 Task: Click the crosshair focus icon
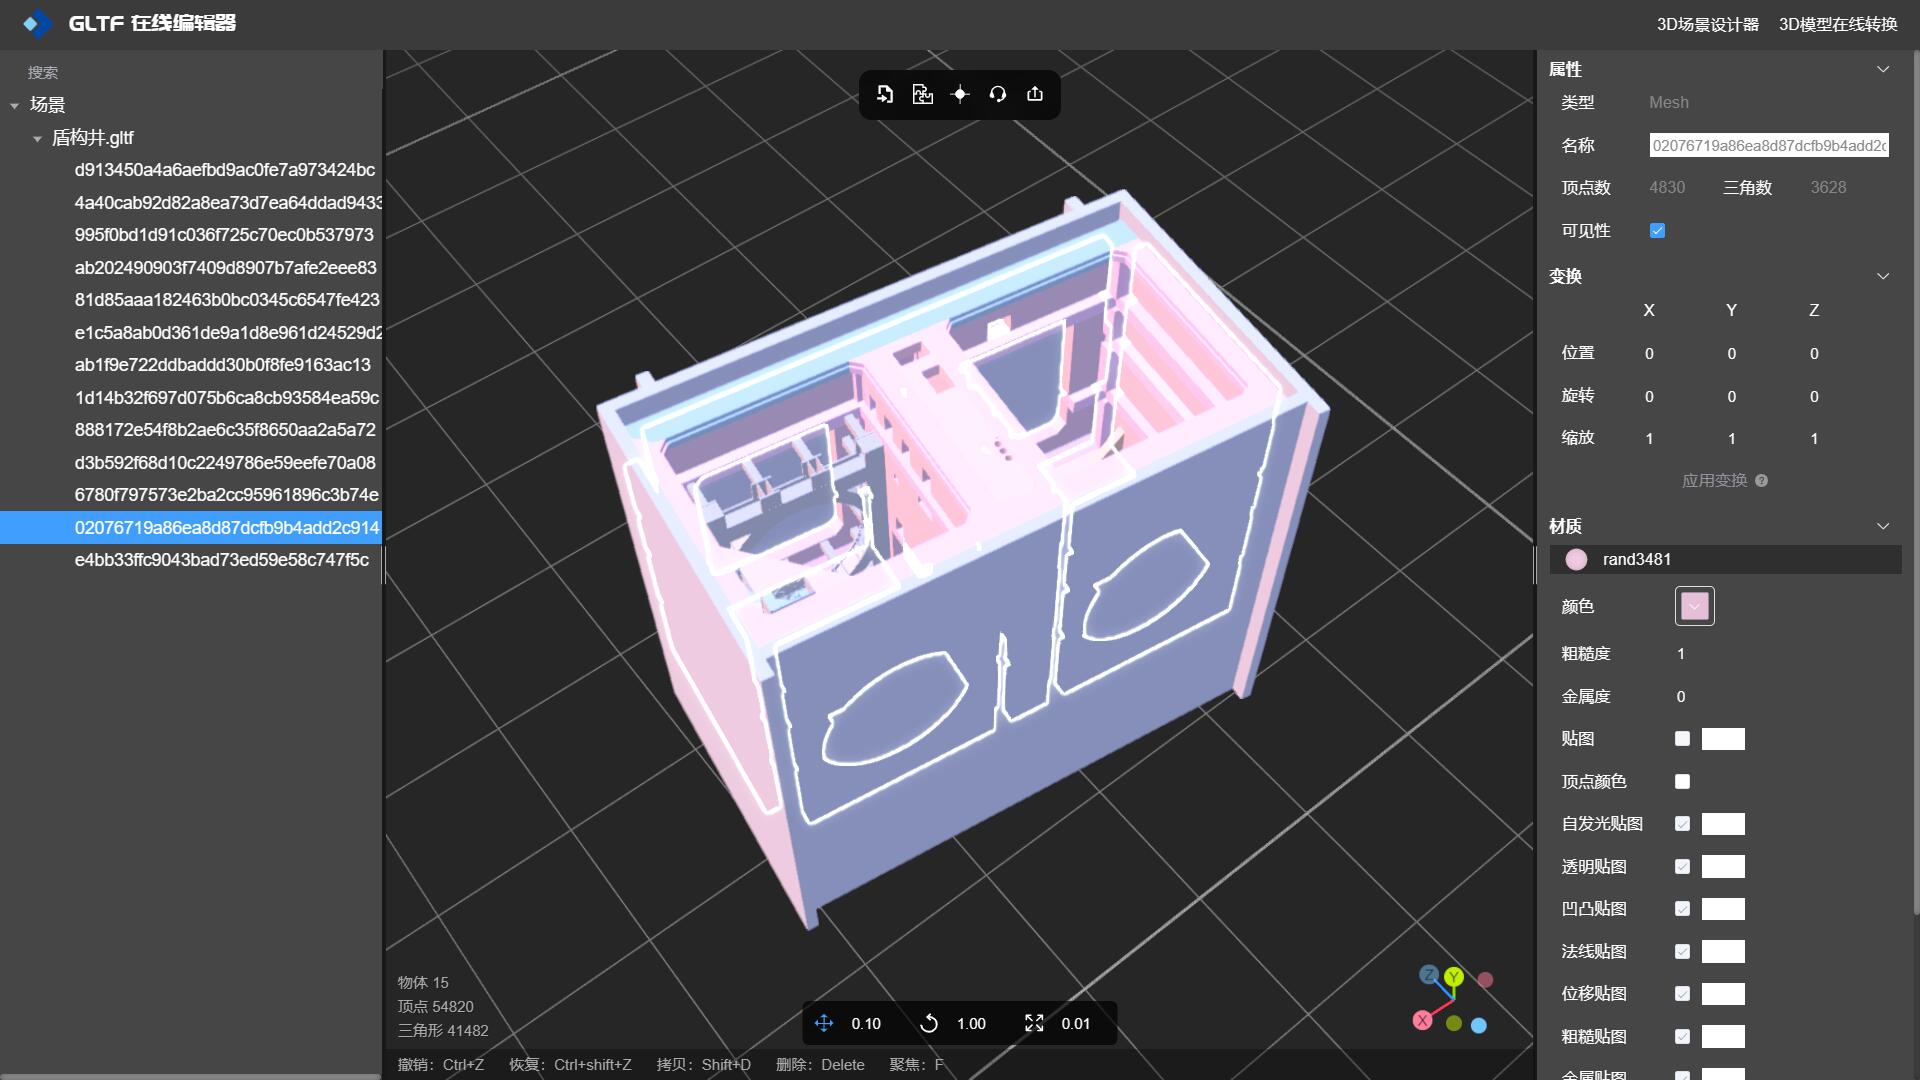point(960,94)
